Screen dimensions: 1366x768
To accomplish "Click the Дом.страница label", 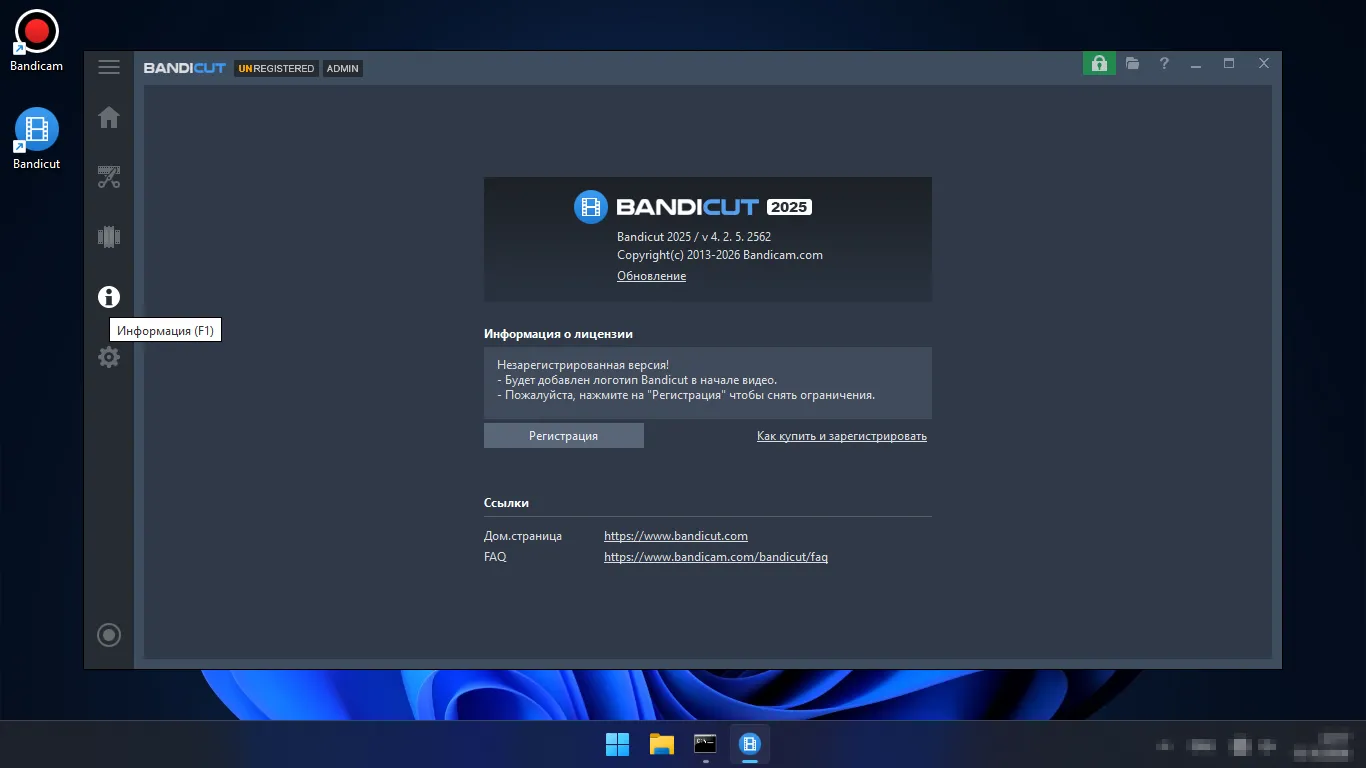I will click(523, 536).
